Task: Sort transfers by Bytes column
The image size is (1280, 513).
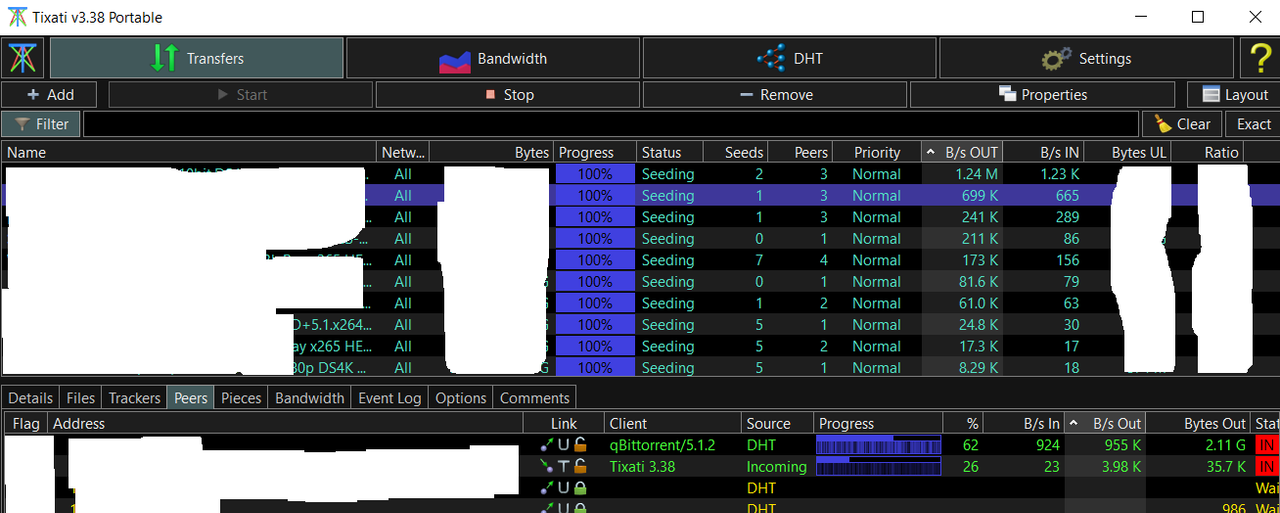Action: coord(492,152)
